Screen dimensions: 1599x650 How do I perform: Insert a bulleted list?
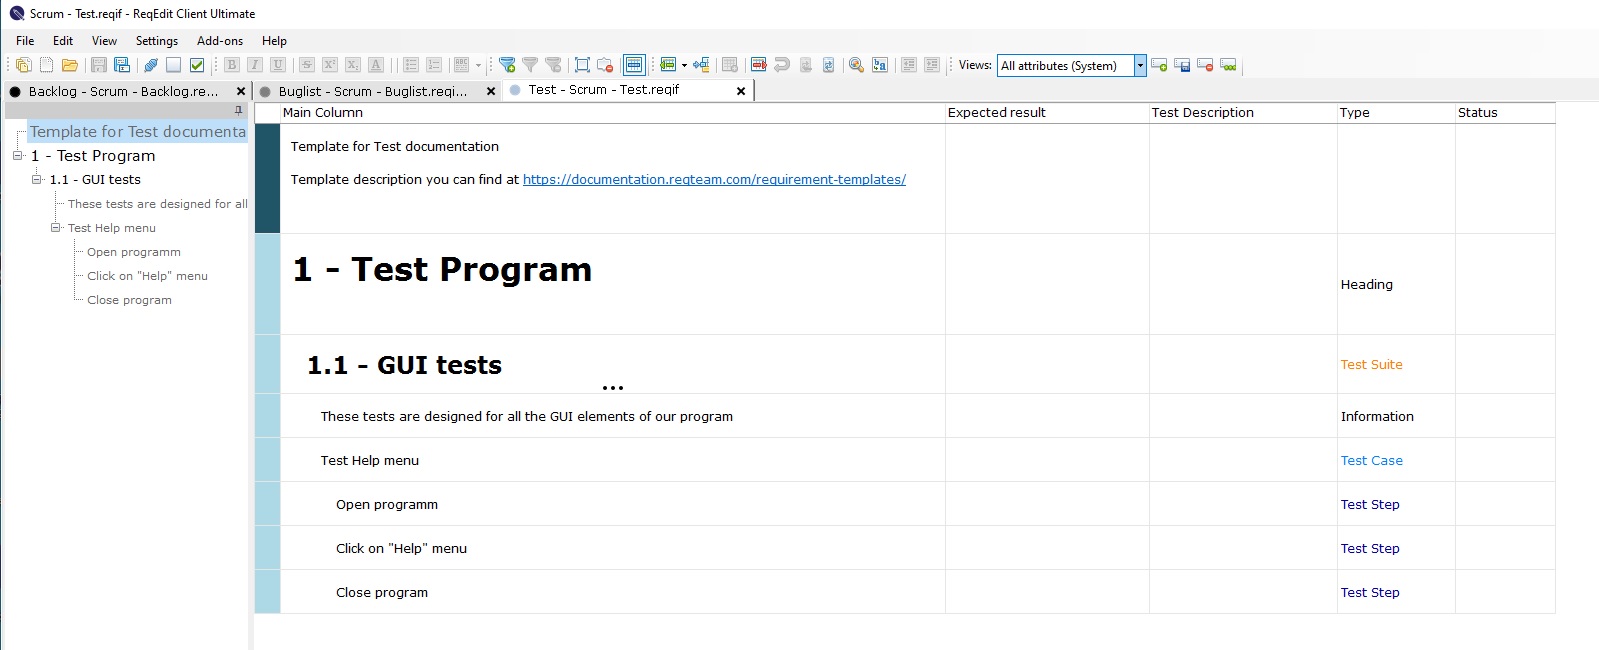411,65
